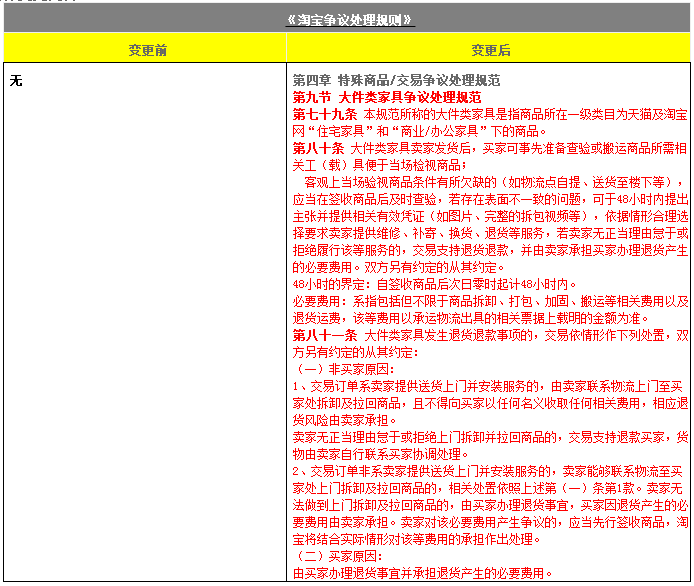Viewport: 694px width, 586px height.
Task: Click the 第七十九条 article label
Action: tap(324, 114)
